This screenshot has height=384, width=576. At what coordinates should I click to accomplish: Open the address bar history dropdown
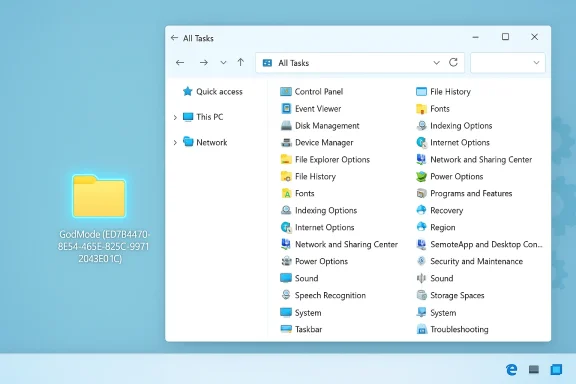point(436,63)
